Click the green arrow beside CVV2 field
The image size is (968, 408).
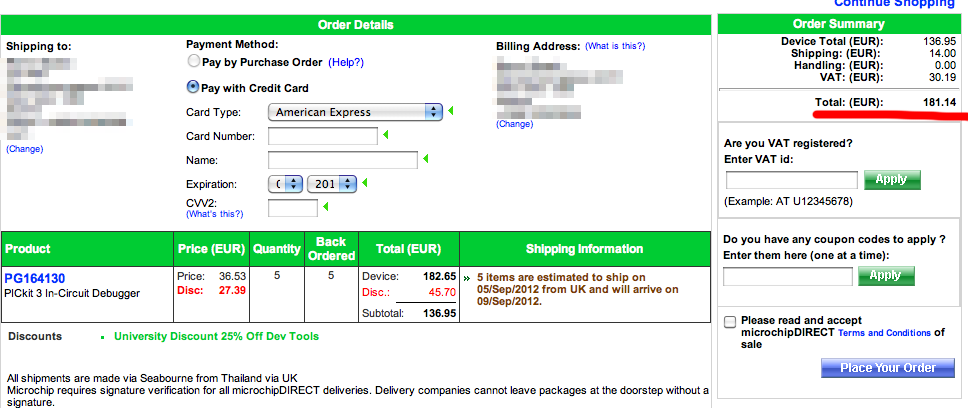[326, 207]
